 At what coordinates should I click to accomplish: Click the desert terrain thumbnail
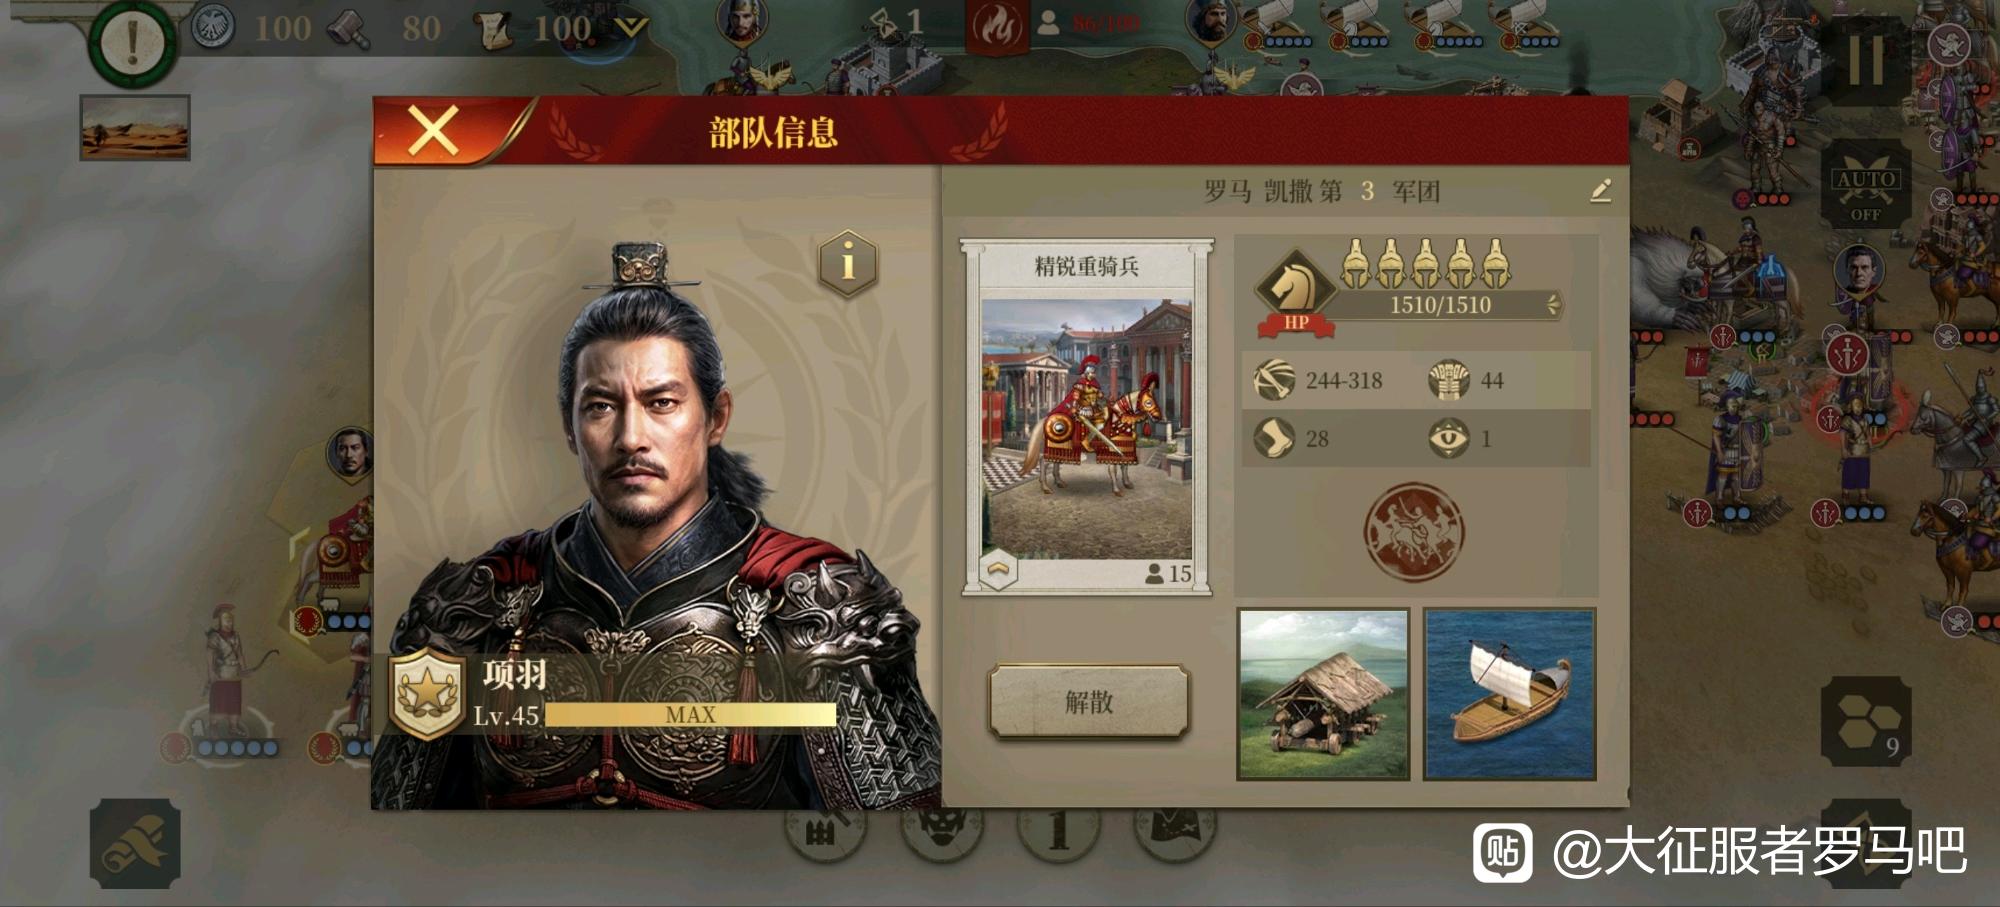tap(135, 128)
